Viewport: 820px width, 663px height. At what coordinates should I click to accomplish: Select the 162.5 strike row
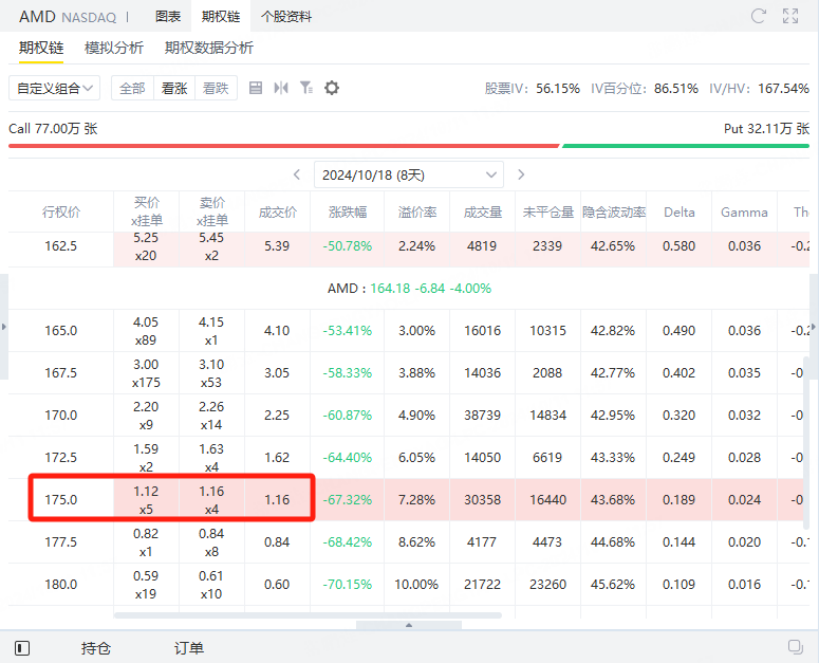409,246
